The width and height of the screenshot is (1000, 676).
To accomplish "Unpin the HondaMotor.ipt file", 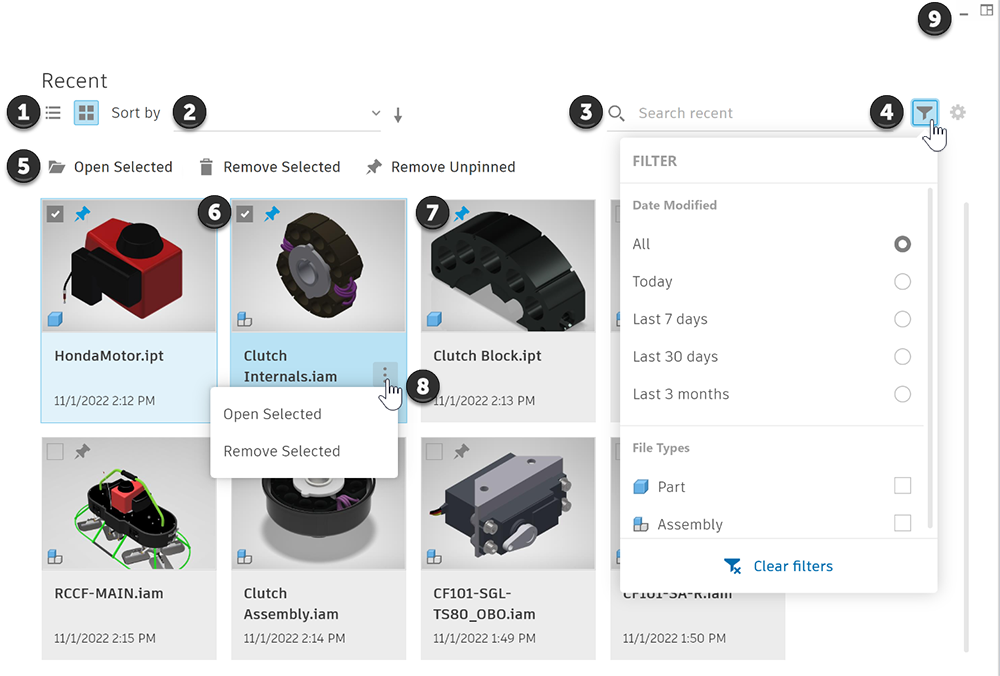I will pos(83,213).
